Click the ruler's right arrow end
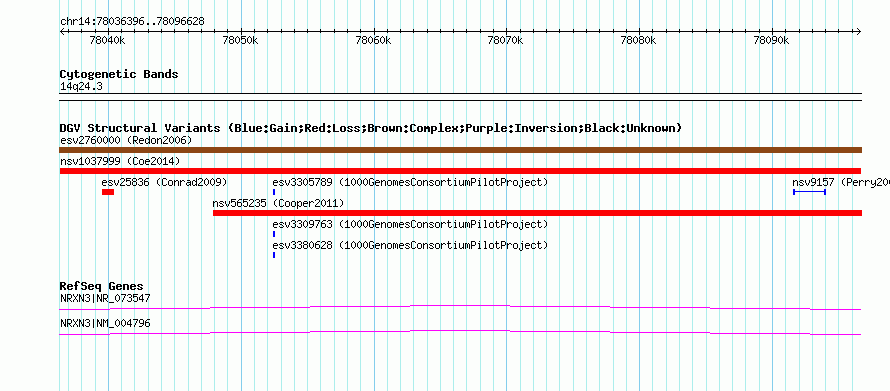Viewport: 890px width, 391px height. (x=858, y=32)
